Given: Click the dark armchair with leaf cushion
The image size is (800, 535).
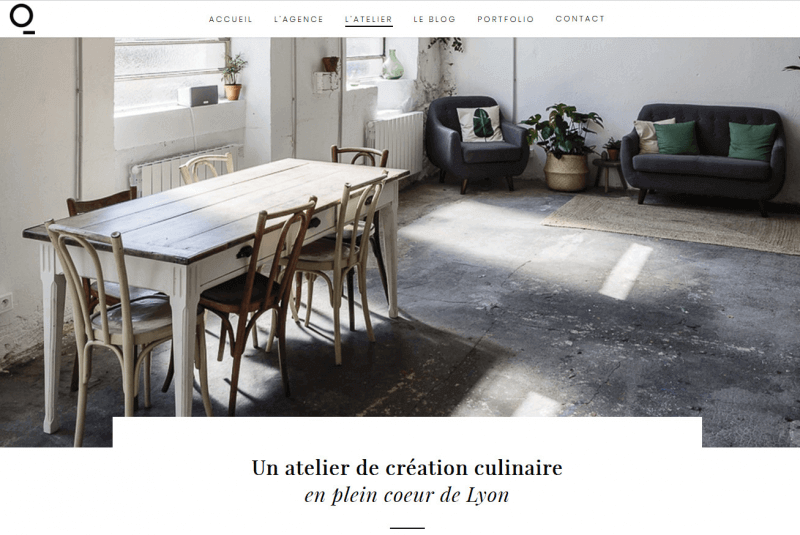Looking at the screenshot, I should tap(477, 143).
